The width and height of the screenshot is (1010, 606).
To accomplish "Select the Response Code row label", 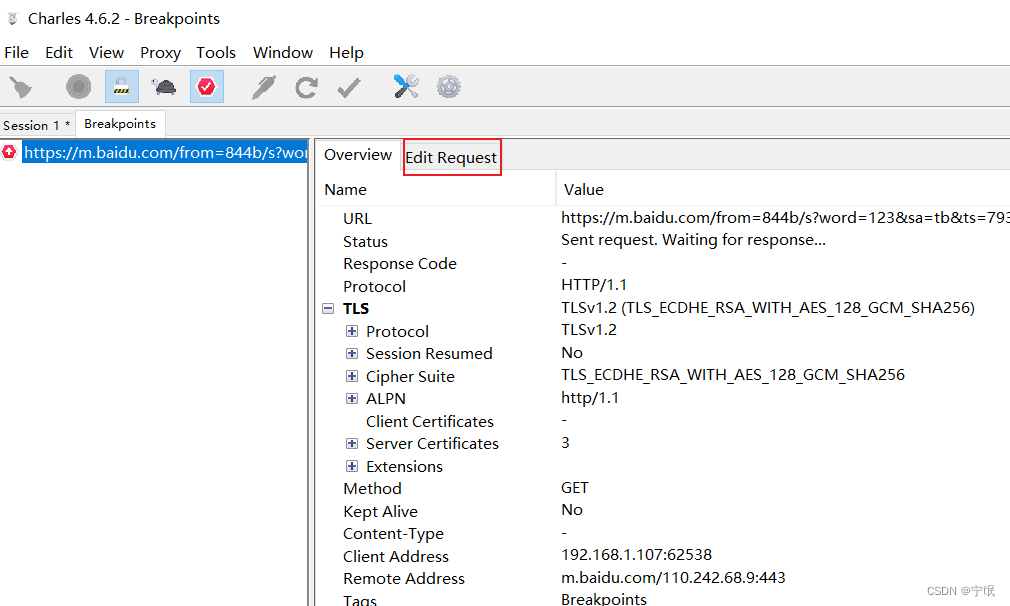I will click(400, 264).
